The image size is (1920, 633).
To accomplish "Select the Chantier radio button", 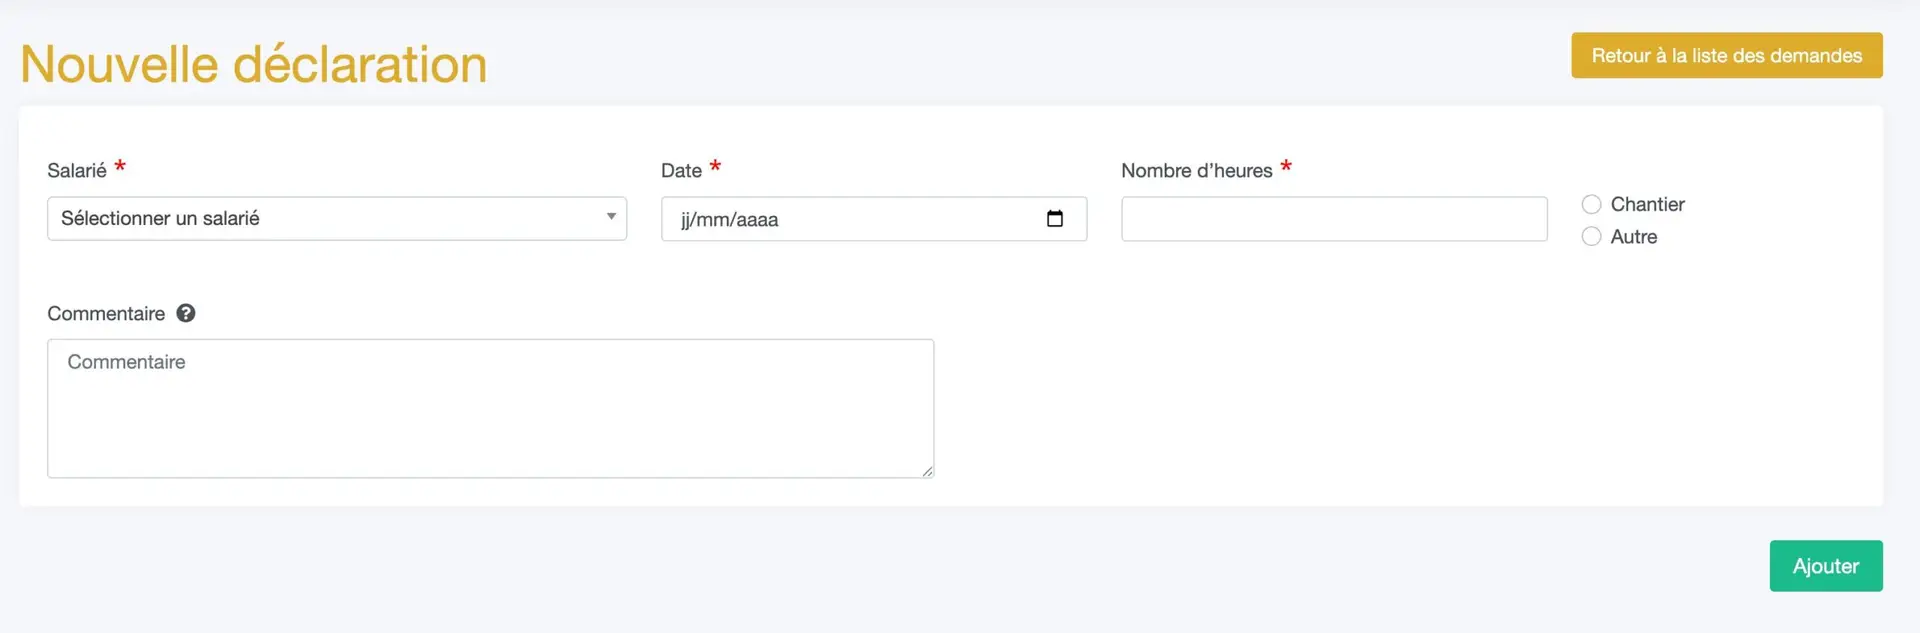I will 1591,204.
